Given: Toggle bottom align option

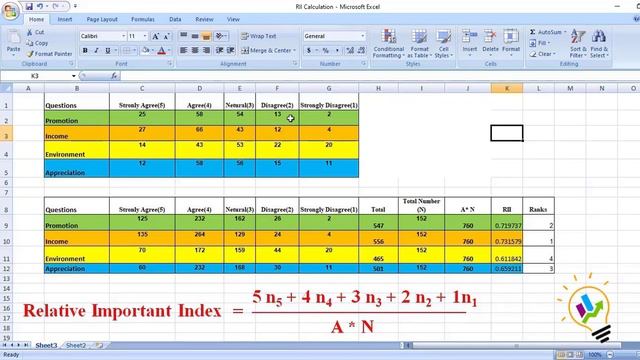Looking at the screenshot, I should point(207,36).
